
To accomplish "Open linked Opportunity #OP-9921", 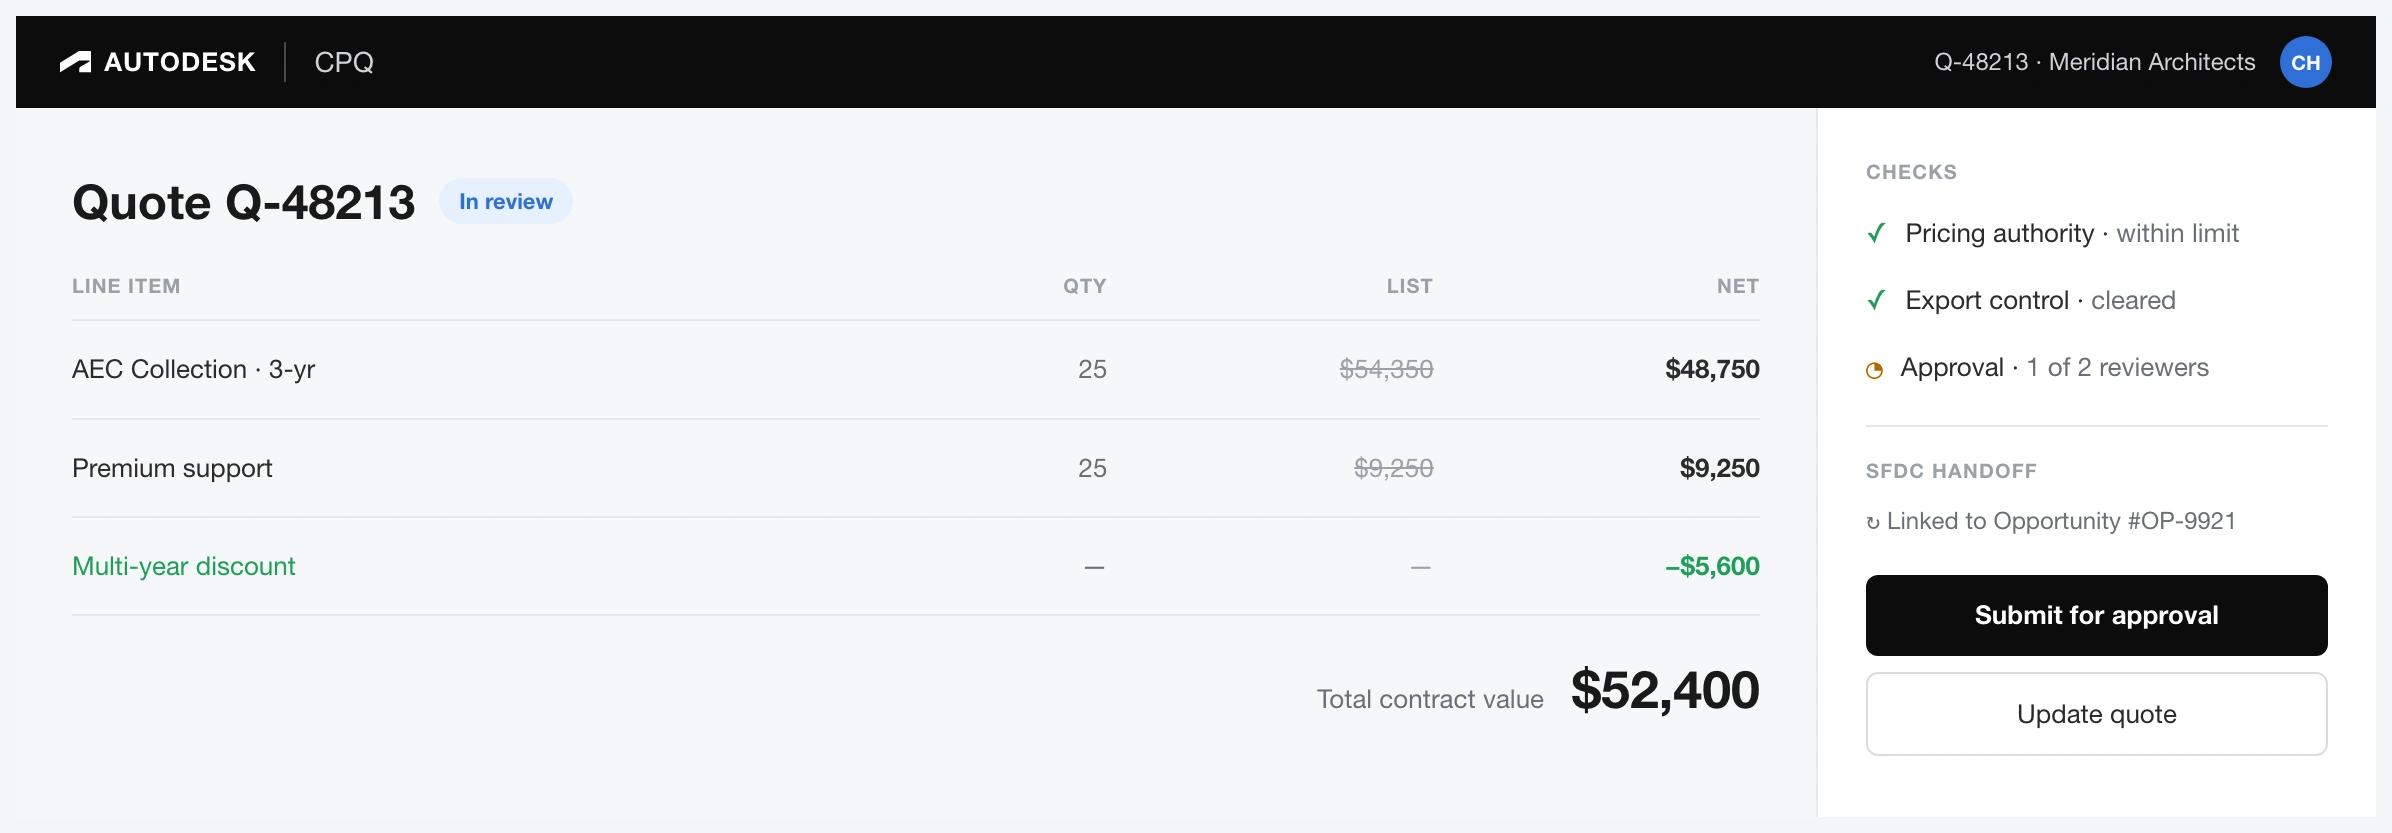I will (x=2061, y=521).
